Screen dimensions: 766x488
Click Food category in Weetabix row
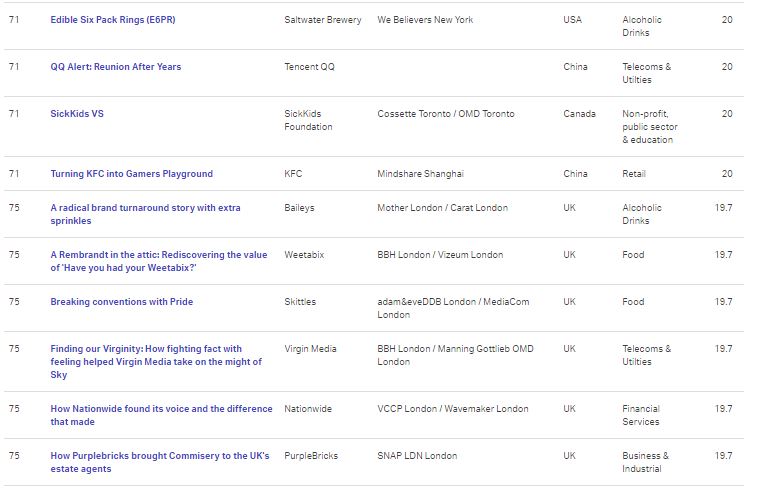pyautogui.click(x=633, y=255)
